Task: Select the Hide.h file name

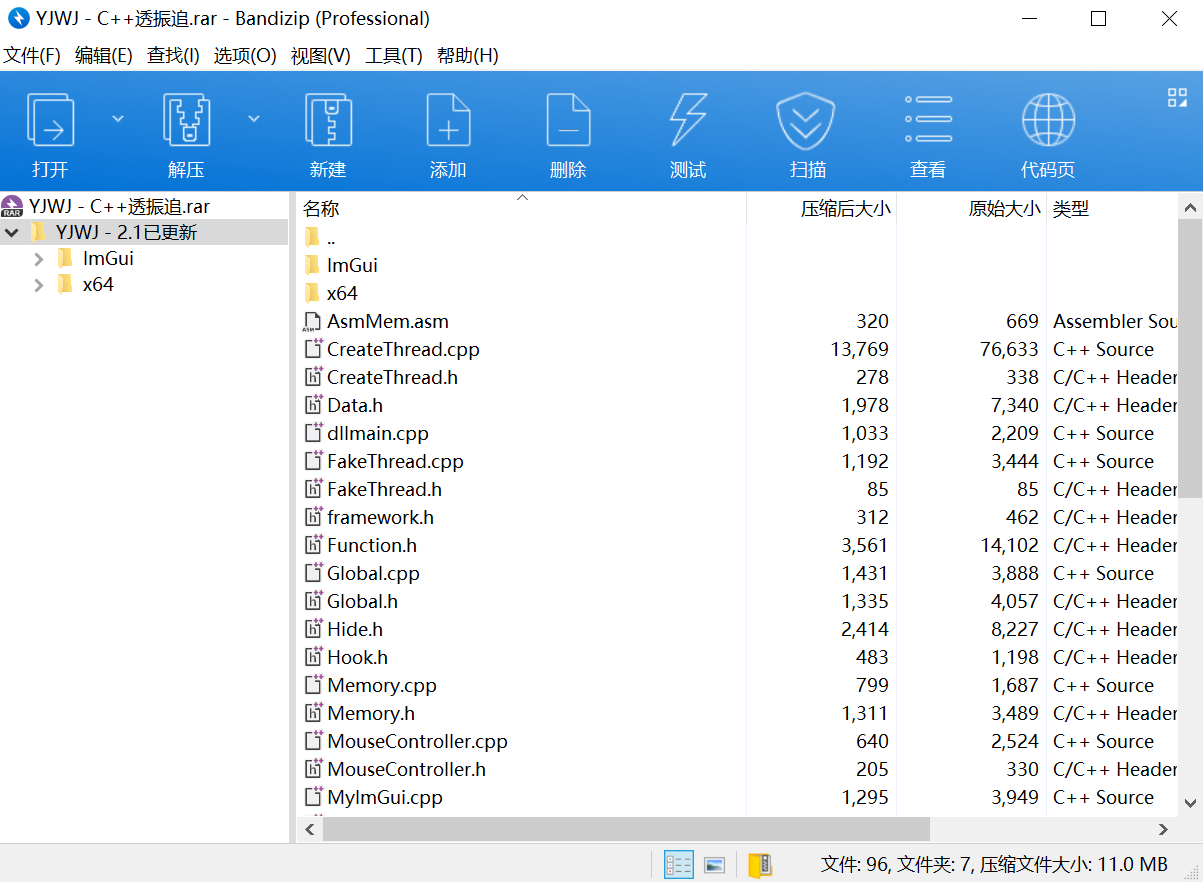Action: click(355, 629)
